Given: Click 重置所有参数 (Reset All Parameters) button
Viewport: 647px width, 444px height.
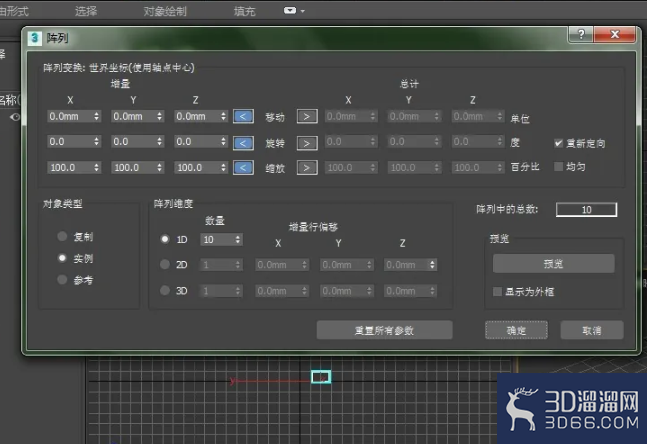Looking at the screenshot, I should pos(385,331).
